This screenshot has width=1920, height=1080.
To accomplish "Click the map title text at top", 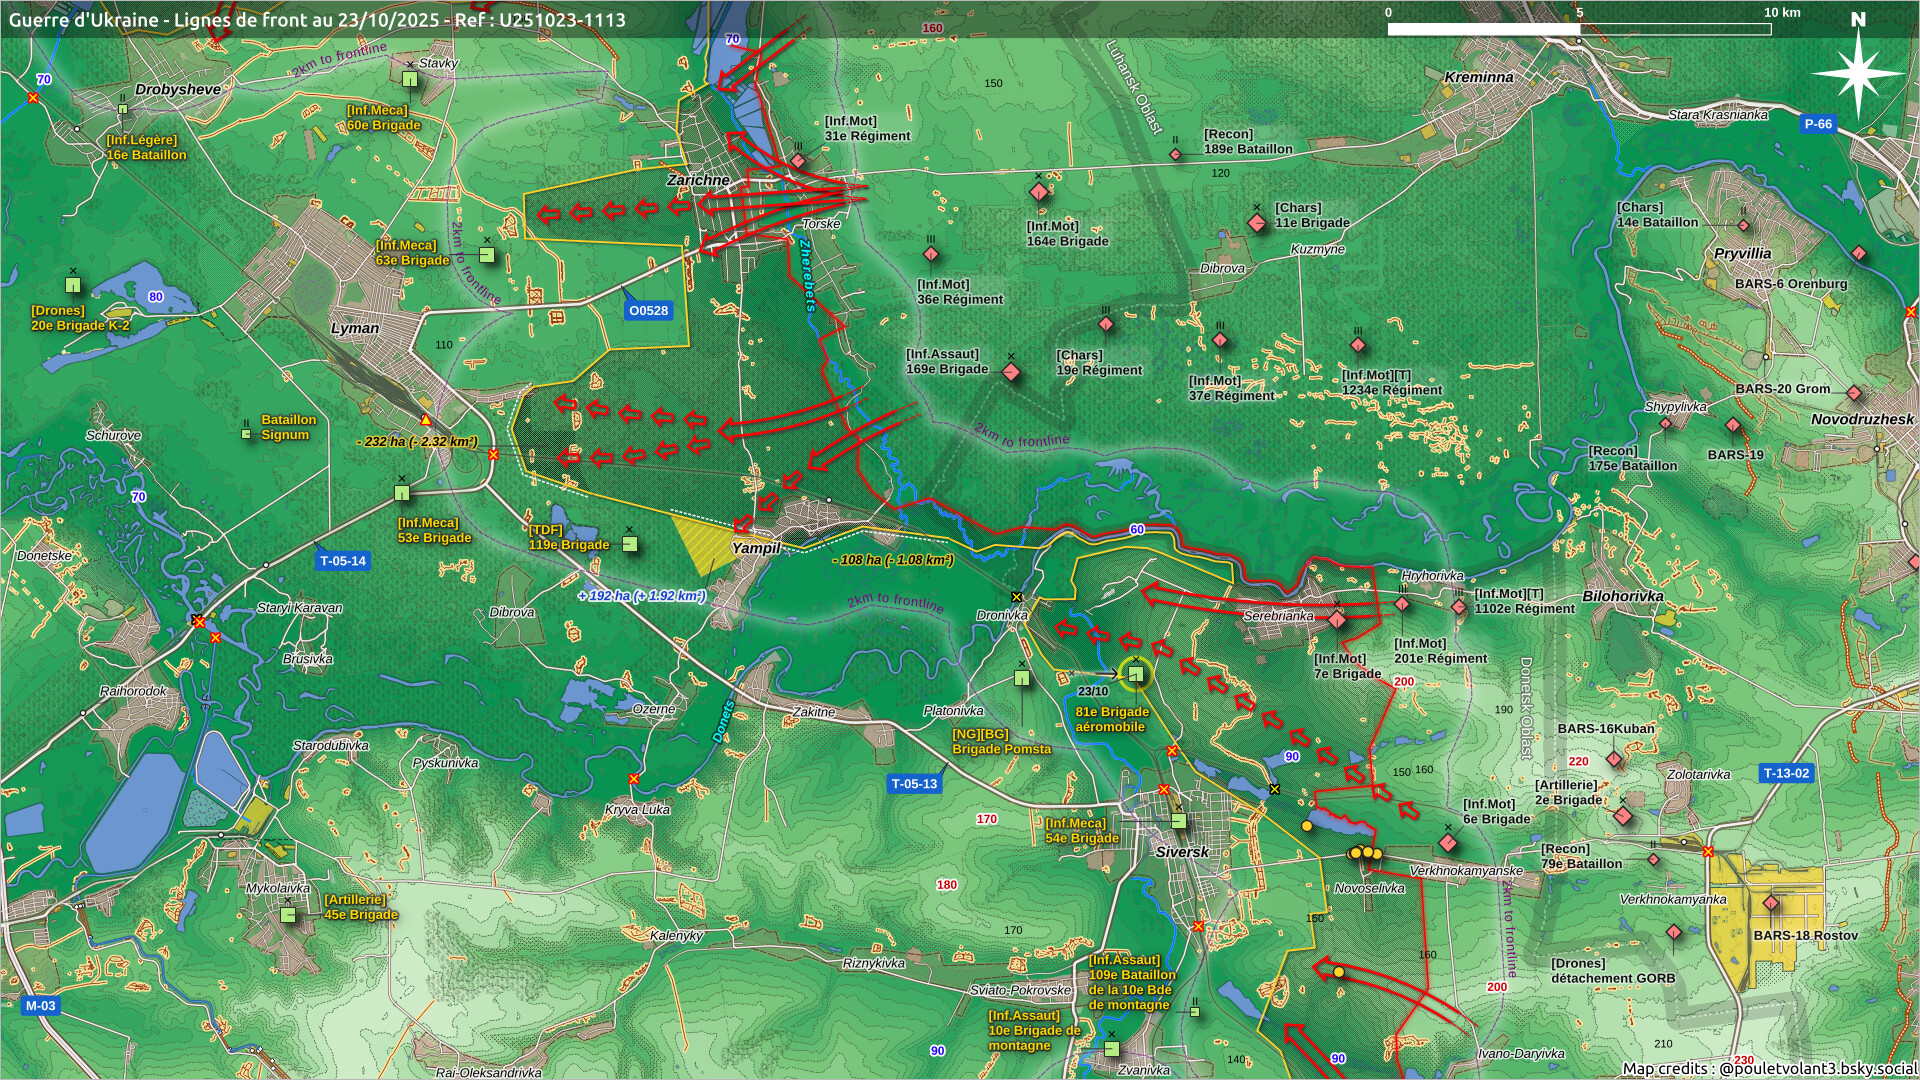I will (317, 20).
